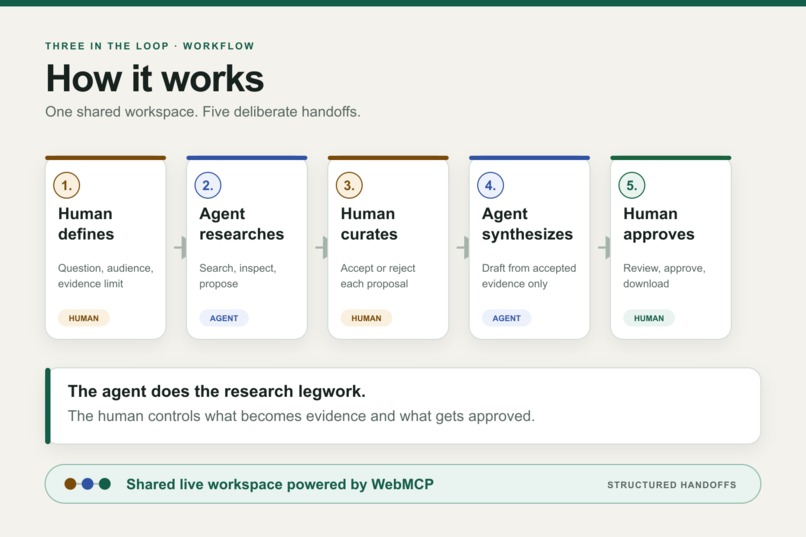Image resolution: width=806 pixels, height=537 pixels.
Task: Click 'THREE IN THE LOOP · WORKFLOW' label
Action: click(x=150, y=46)
